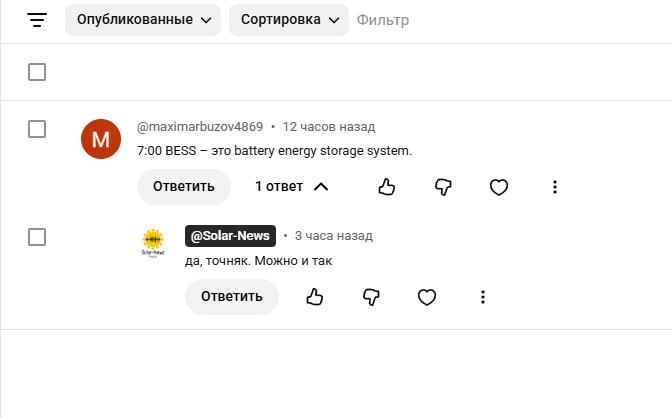
Task: Click Ответить under the BESS comment
Action: pos(184,187)
